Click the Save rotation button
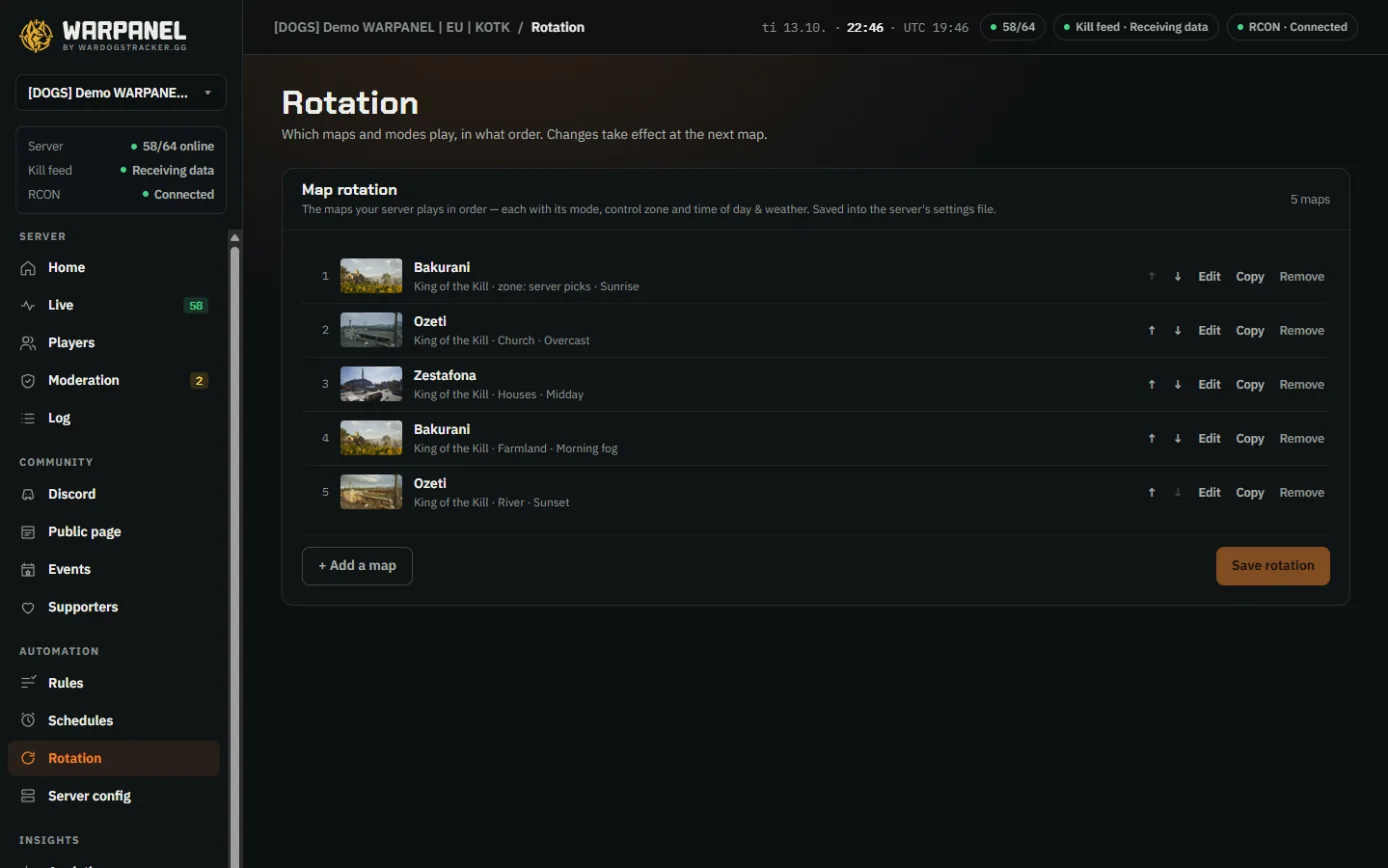 click(x=1273, y=566)
